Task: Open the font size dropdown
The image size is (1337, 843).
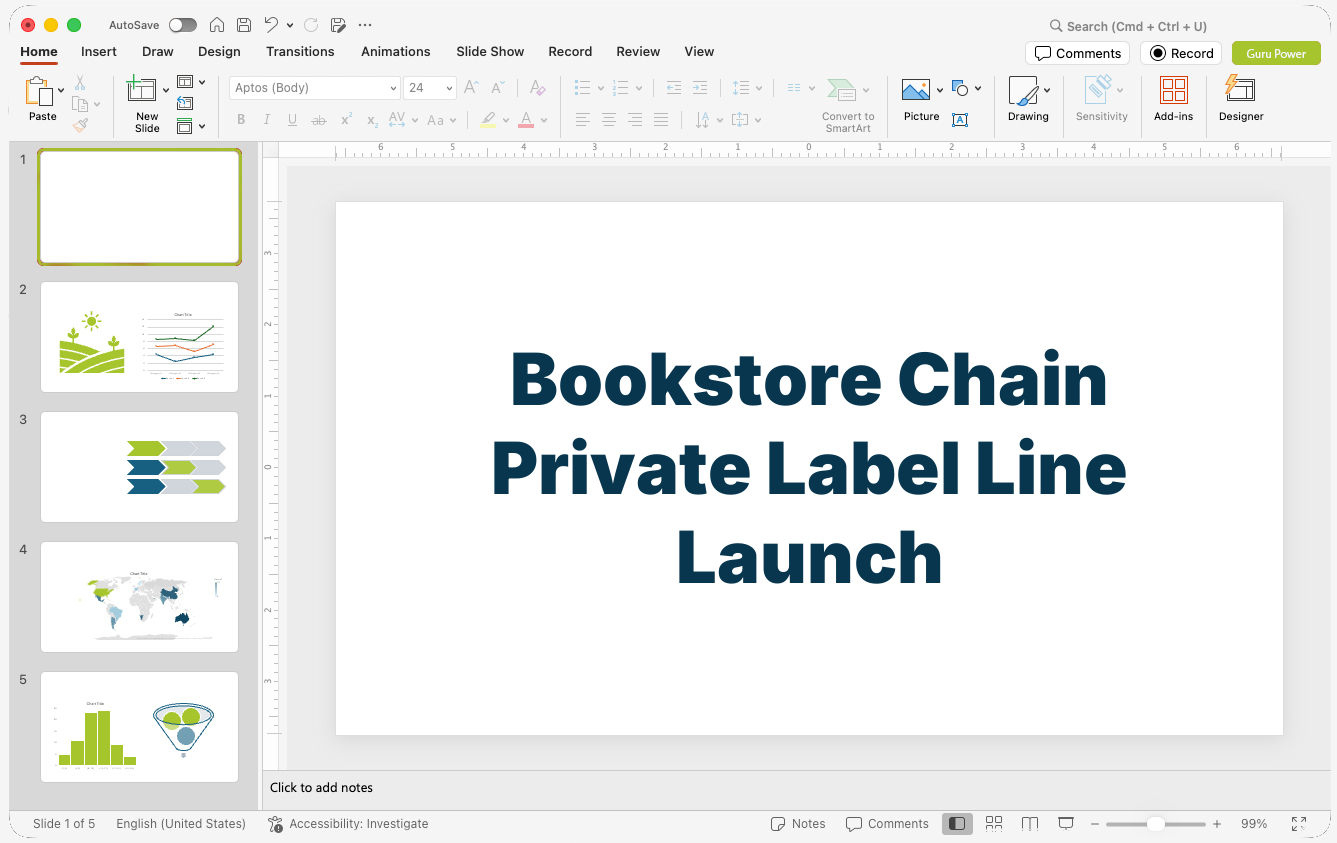Action: click(x=449, y=88)
